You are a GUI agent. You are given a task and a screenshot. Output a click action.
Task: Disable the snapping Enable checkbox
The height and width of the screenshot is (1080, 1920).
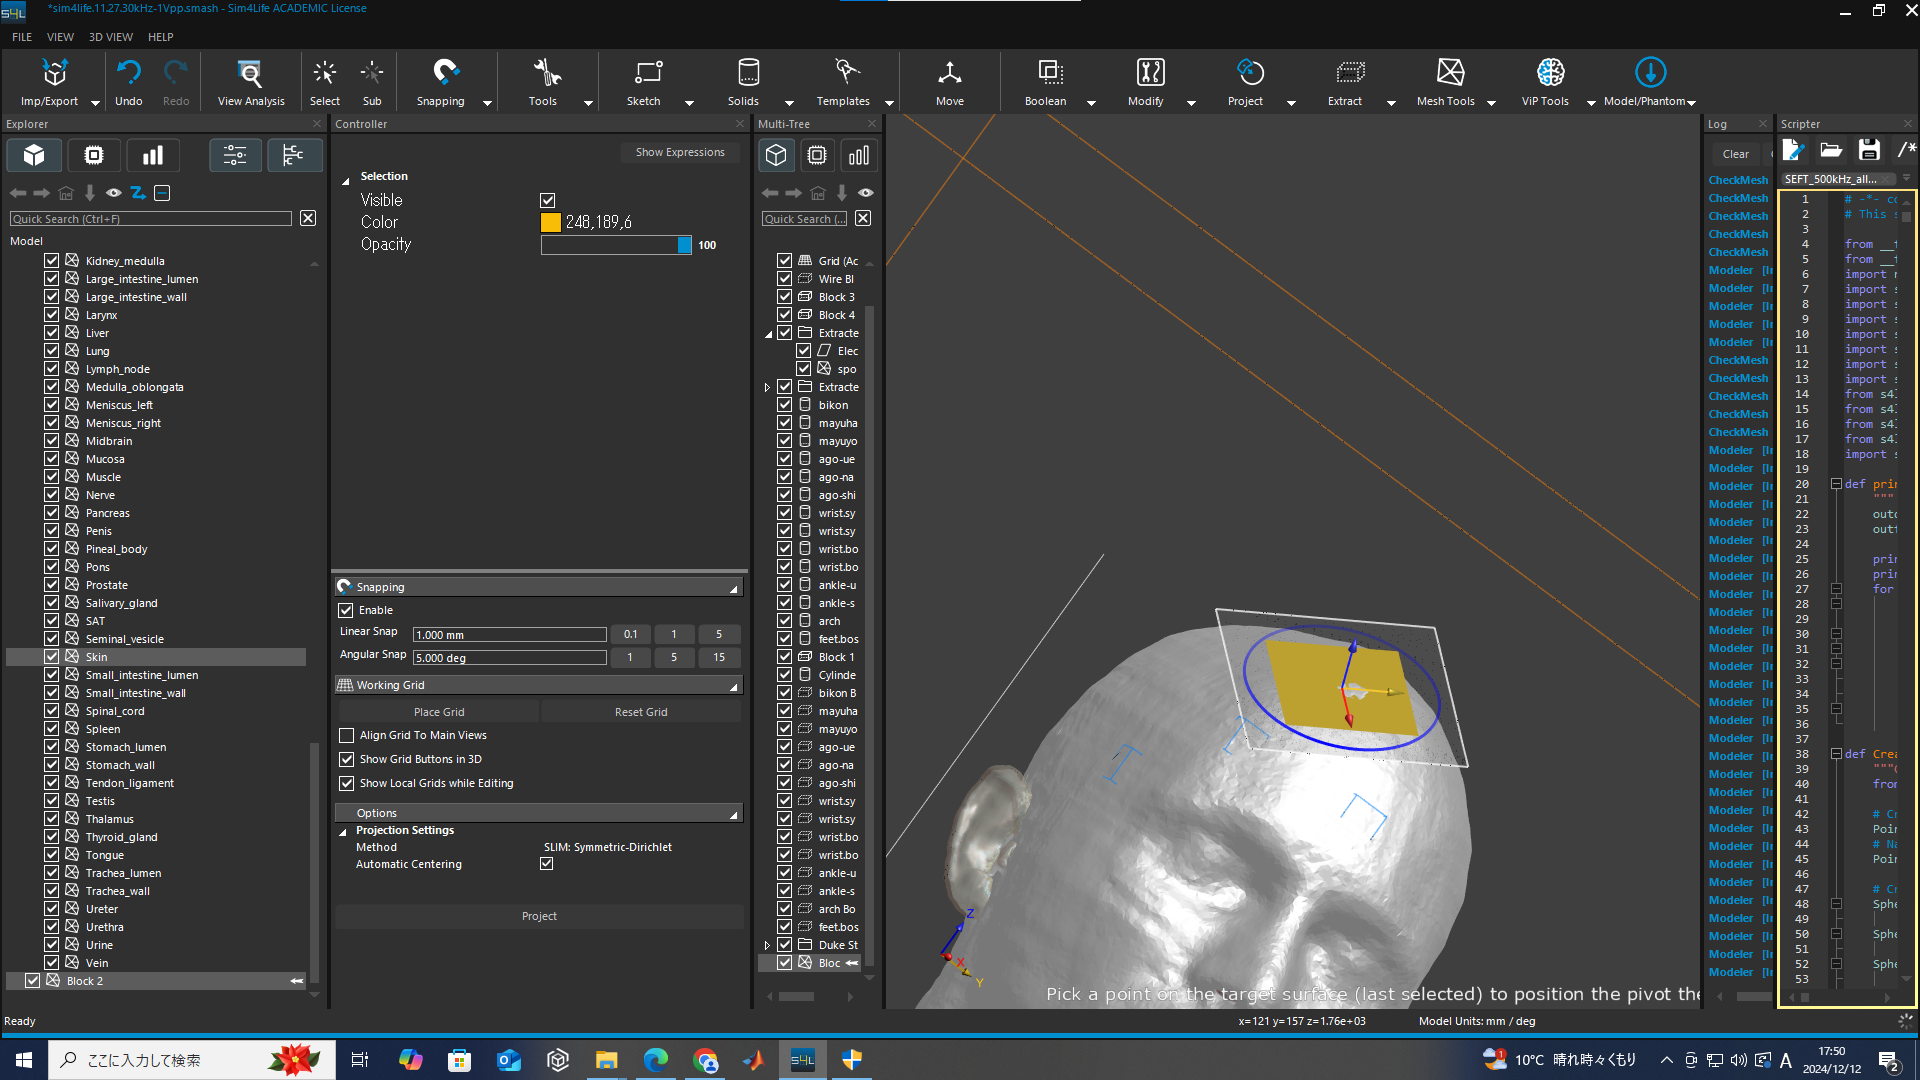point(346,610)
